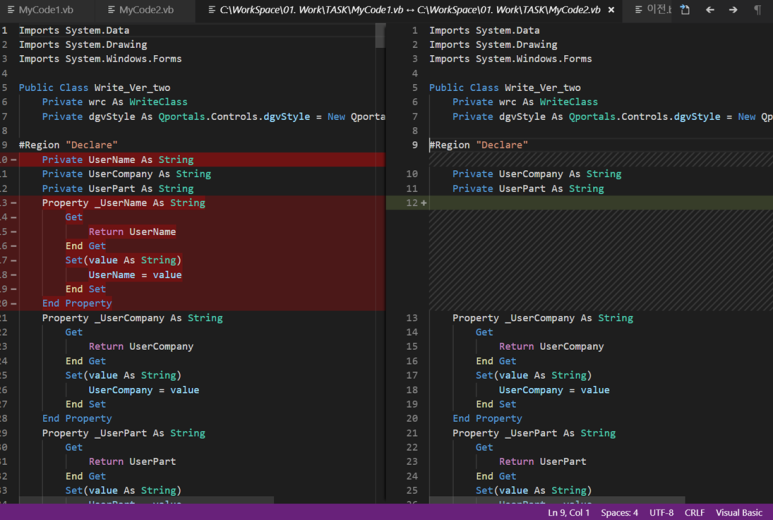
Task: Click 'Property _UserPart As String' in the left pane
Action: pyautogui.click(x=124, y=433)
